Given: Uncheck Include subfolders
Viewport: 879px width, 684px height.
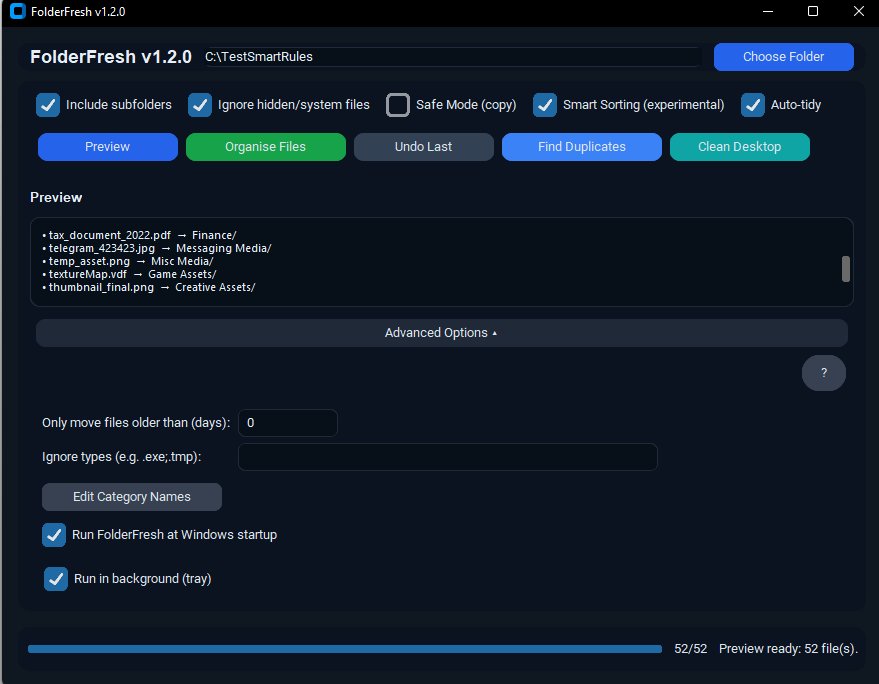Looking at the screenshot, I should [x=47, y=104].
